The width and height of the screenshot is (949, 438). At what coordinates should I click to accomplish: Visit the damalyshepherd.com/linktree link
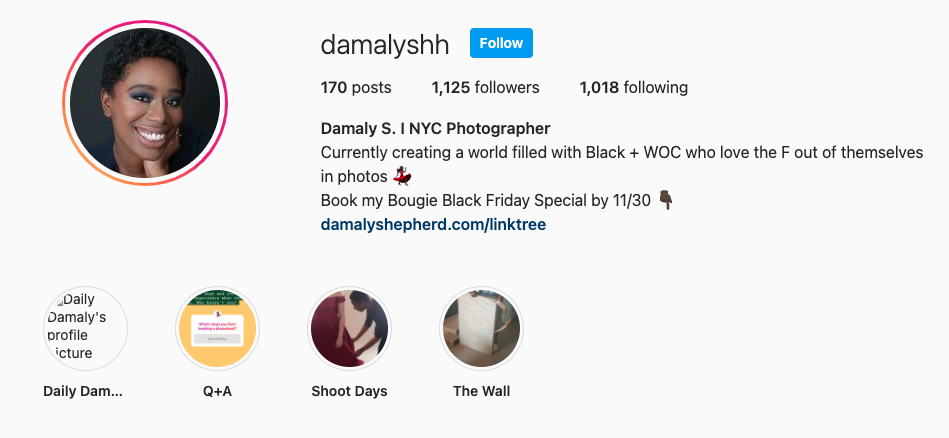tap(433, 224)
